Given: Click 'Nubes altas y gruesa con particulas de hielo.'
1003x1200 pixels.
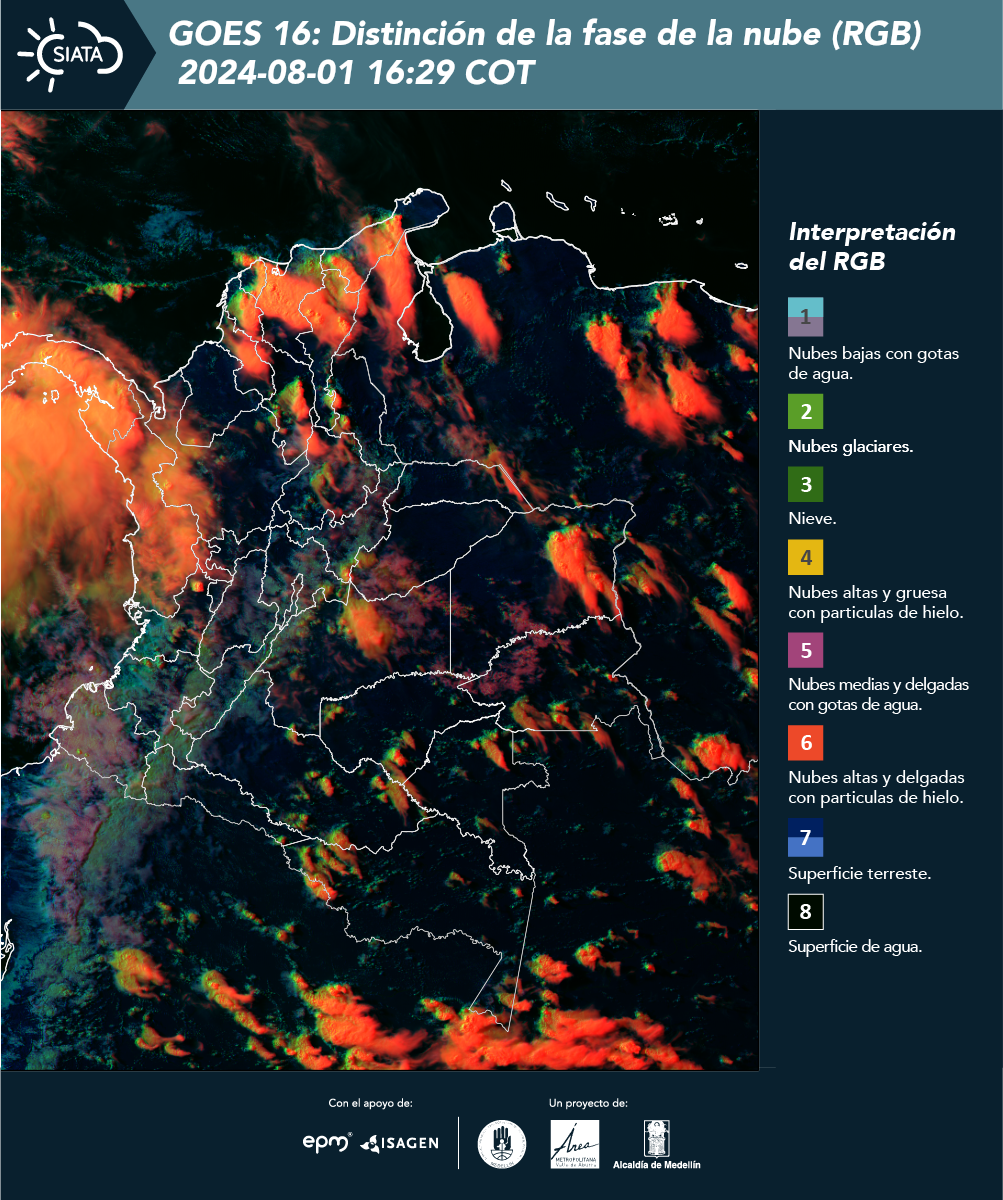Looking at the screenshot, I should click(875, 602).
